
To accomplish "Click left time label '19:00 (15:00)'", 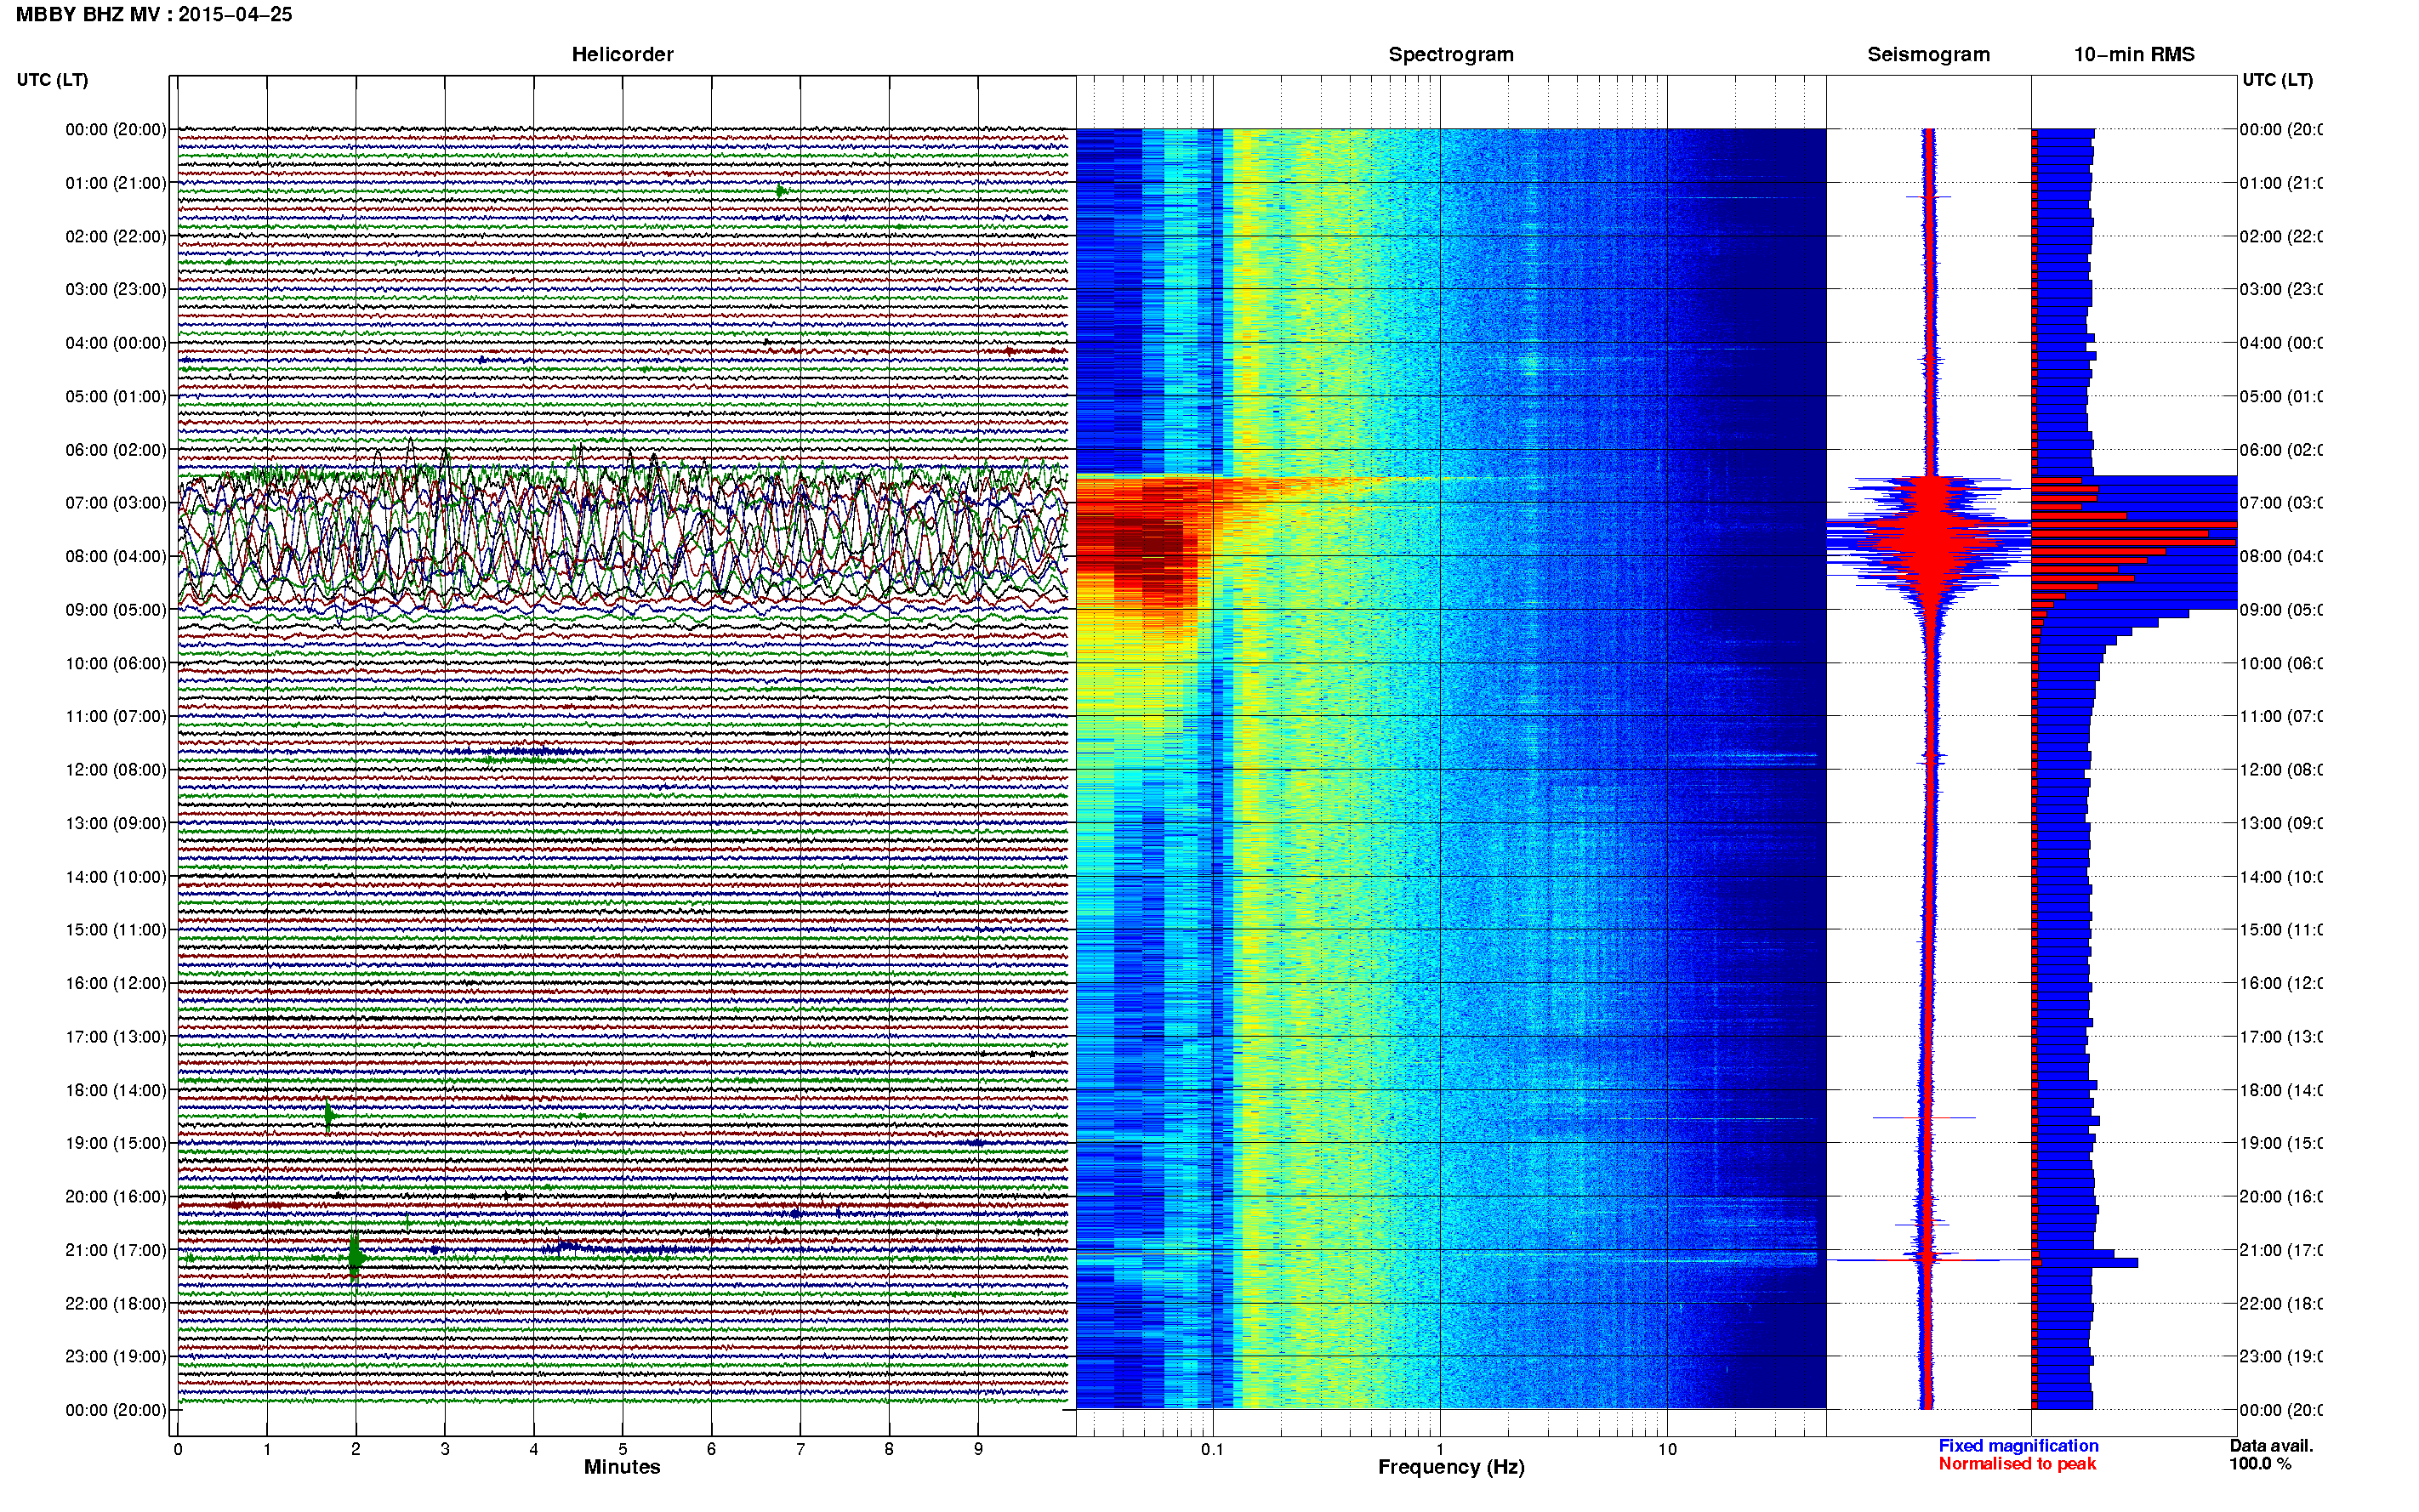I will tap(116, 1143).
